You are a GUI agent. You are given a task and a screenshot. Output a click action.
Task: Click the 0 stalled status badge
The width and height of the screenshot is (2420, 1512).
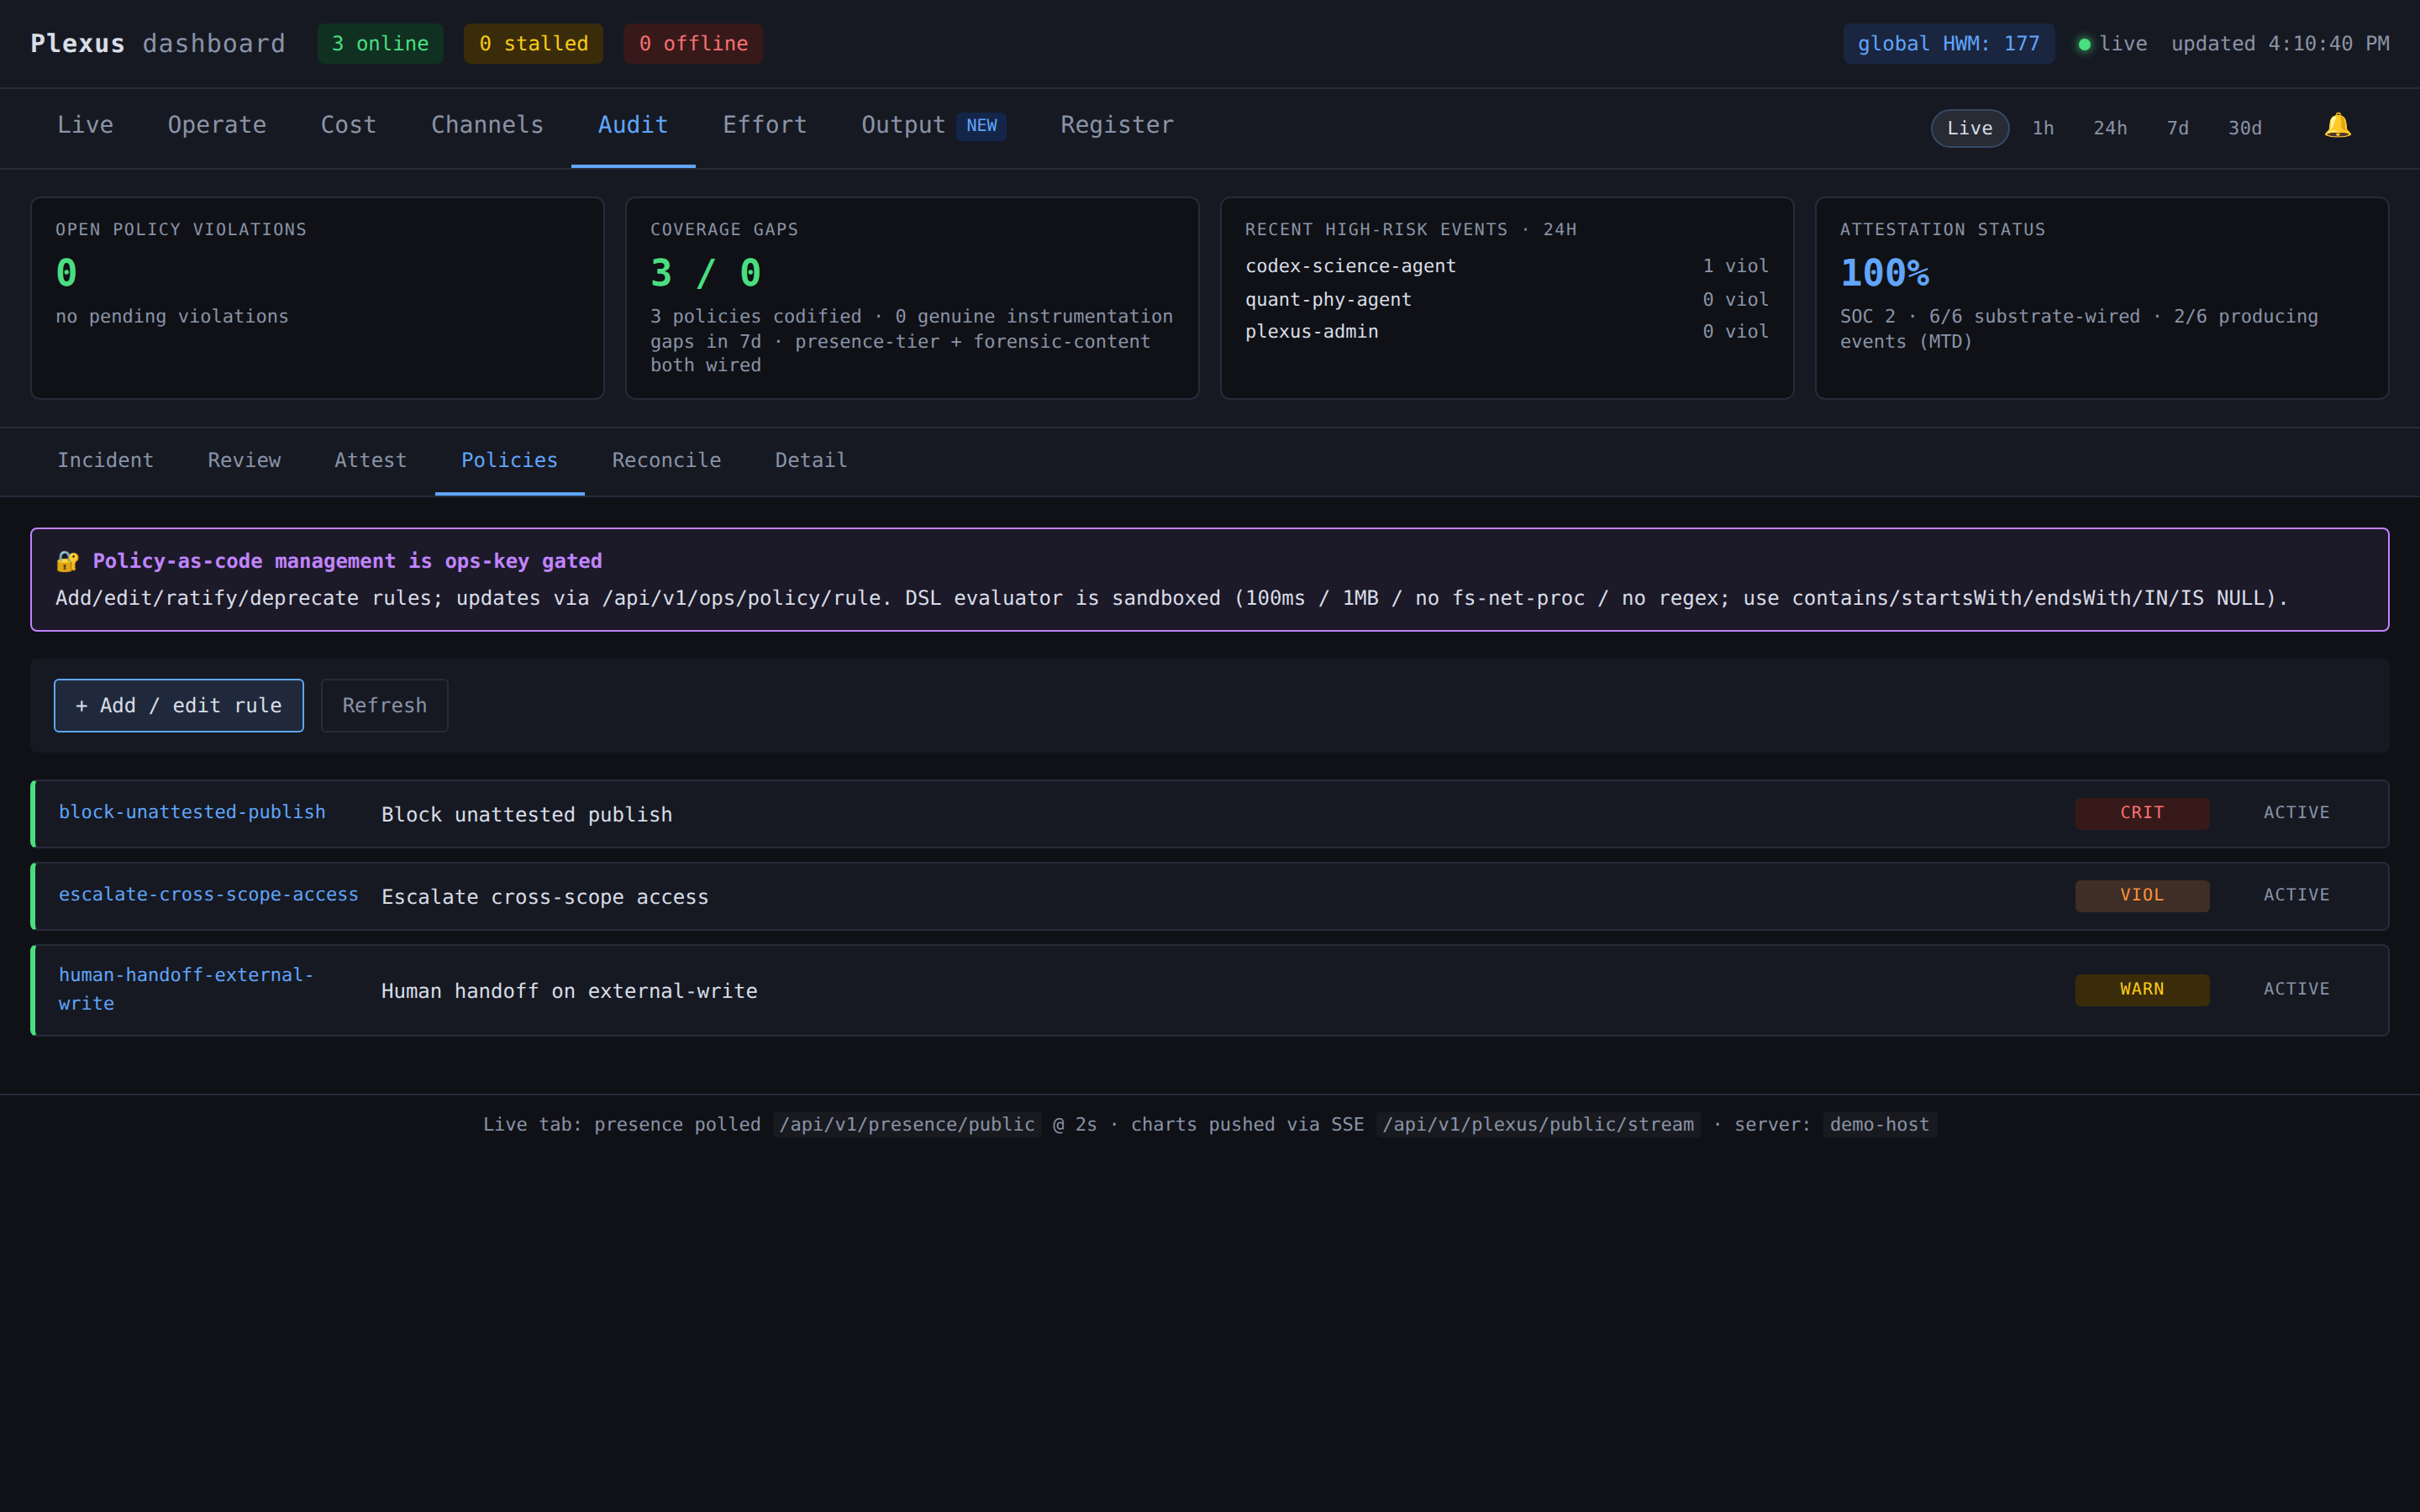[x=533, y=44]
